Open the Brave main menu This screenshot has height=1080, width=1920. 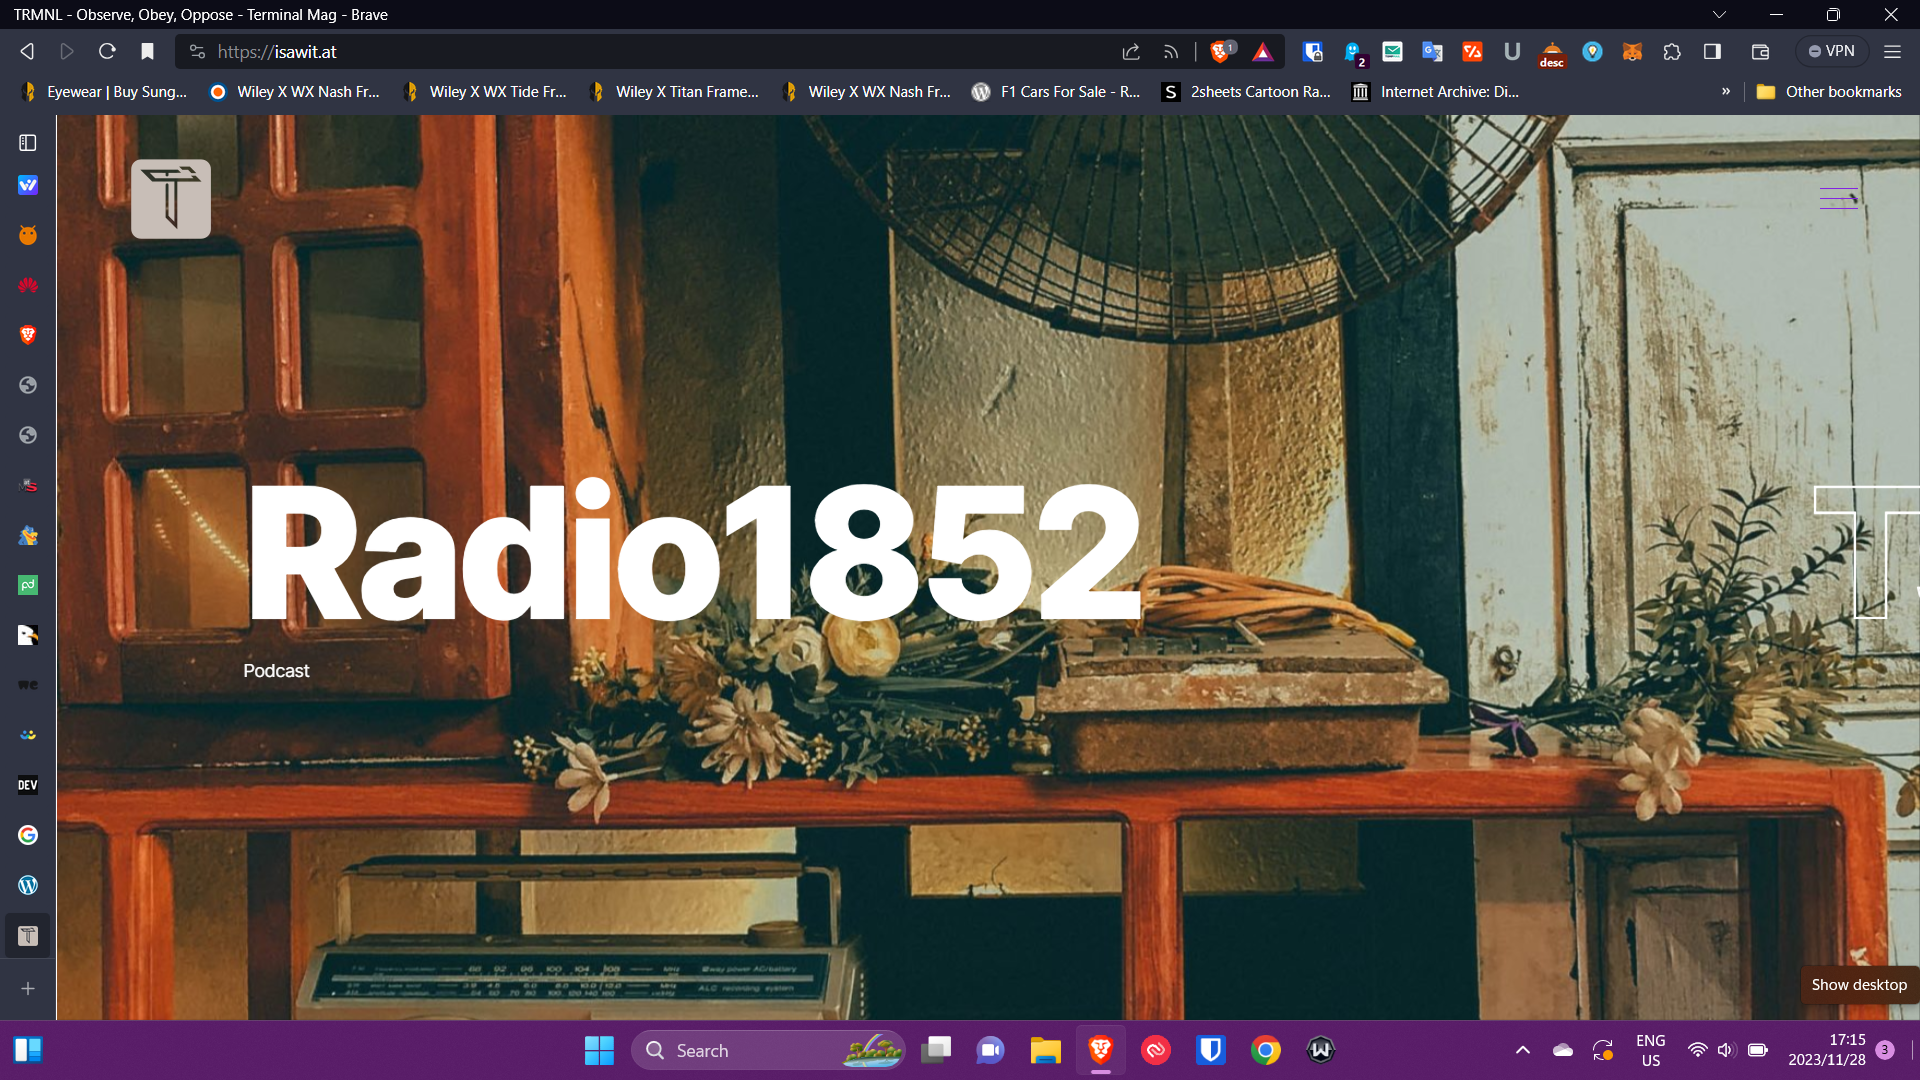click(1892, 52)
